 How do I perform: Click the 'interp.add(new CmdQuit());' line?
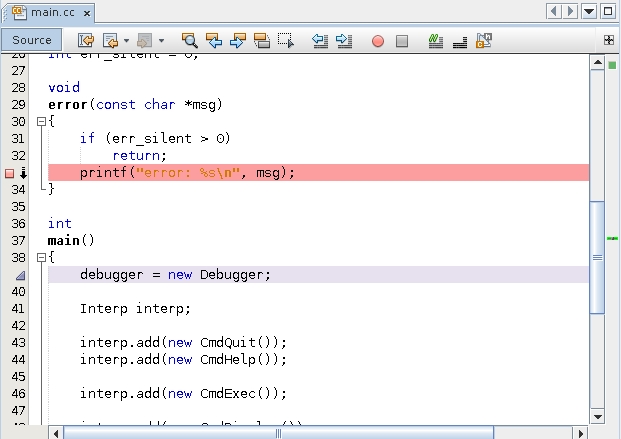pos(183,342)
